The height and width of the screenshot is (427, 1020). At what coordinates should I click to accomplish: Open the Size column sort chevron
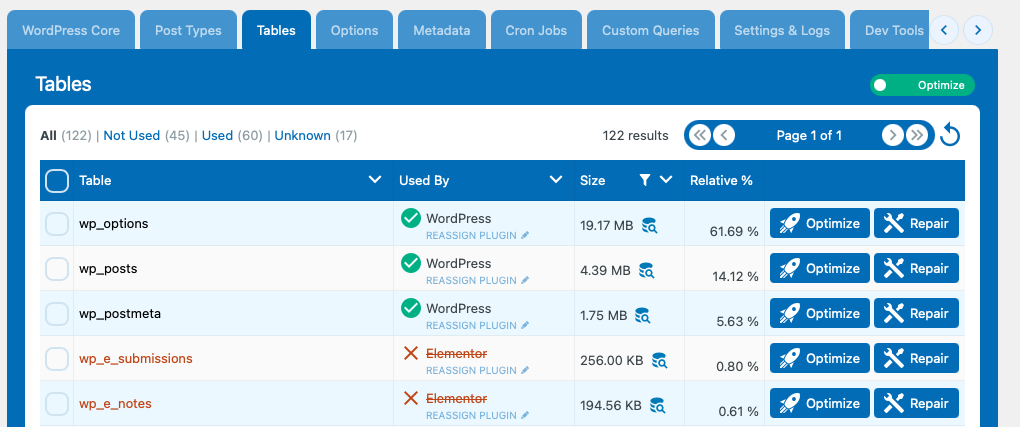coord(665,180)
